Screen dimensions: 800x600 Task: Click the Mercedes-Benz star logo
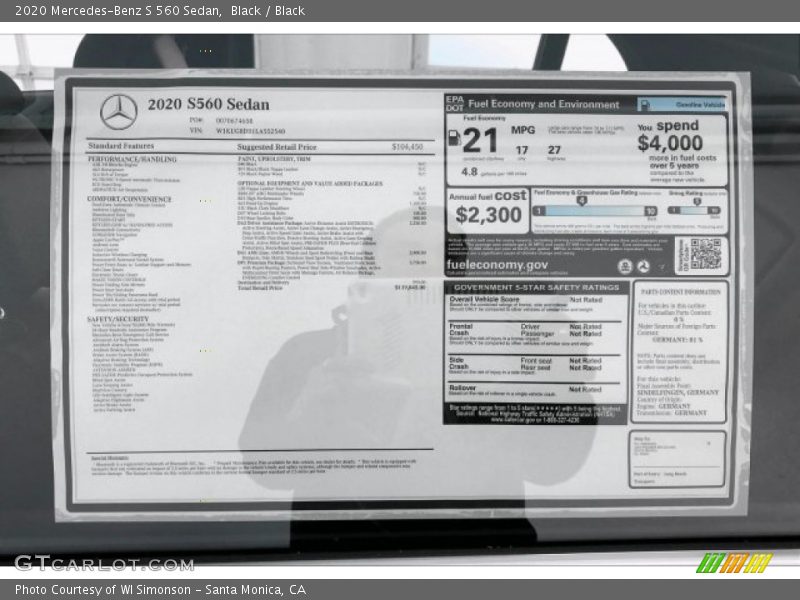pos(120,113)
